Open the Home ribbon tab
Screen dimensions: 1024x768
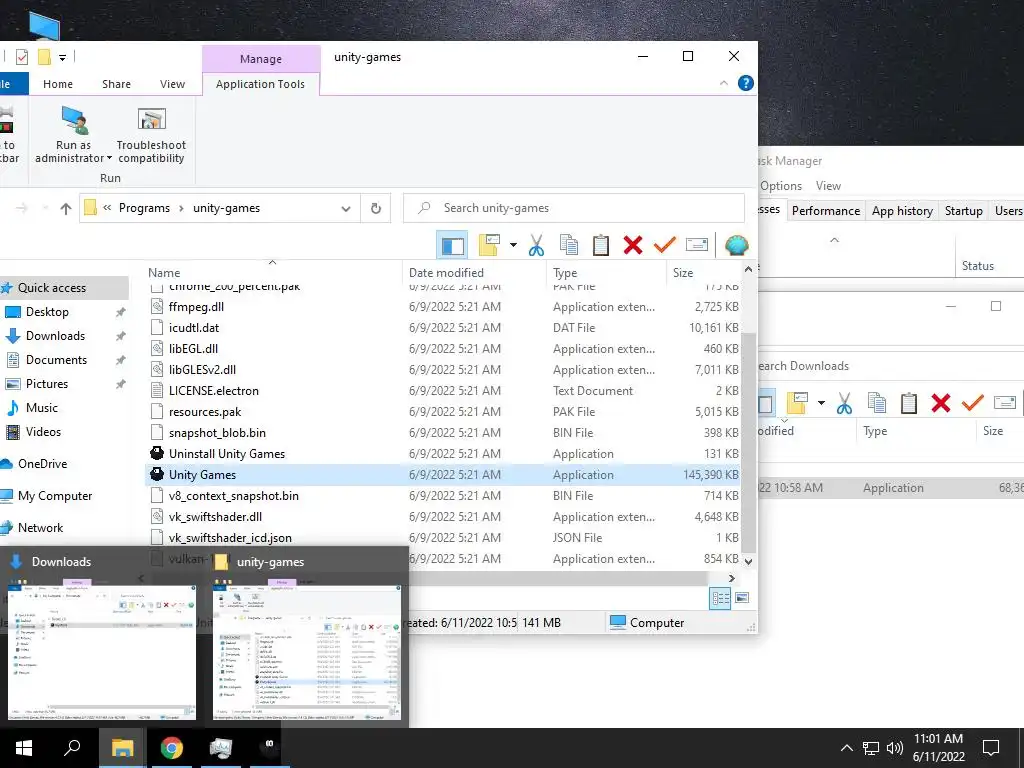(x=58, y=84)
